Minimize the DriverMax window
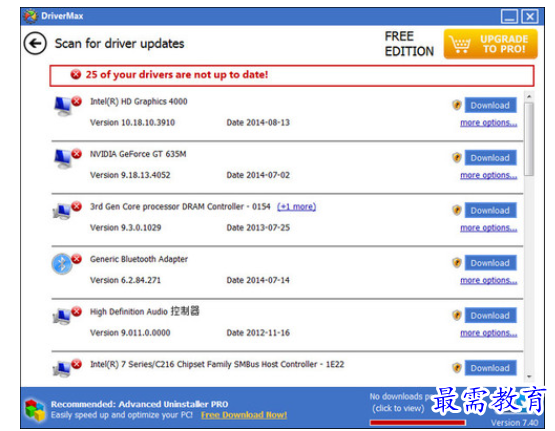This screenshot has width=555, height=431. [x=510, y=16]
